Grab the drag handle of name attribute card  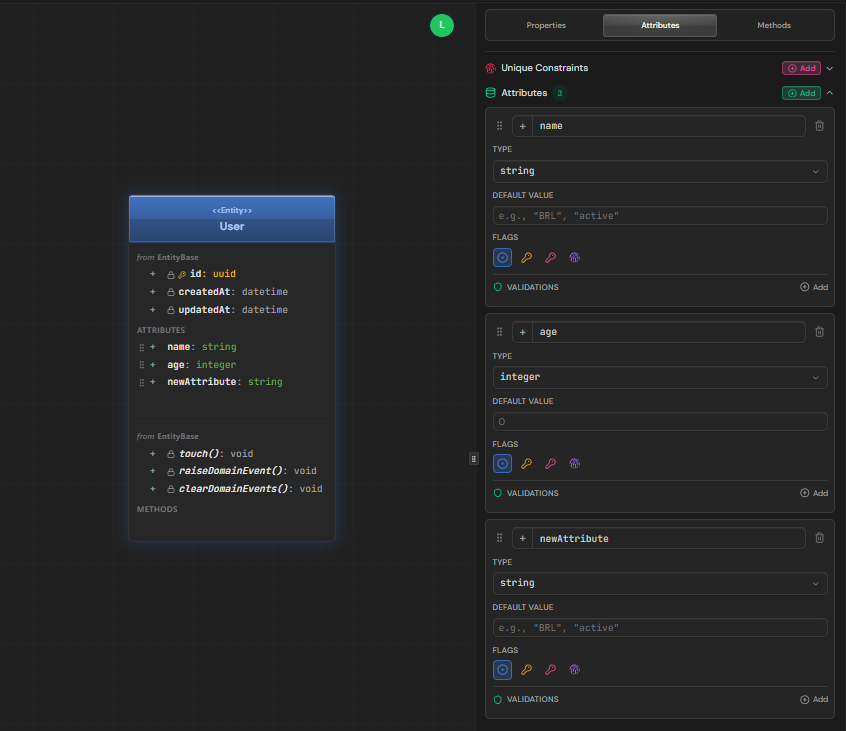click(499, 126)
